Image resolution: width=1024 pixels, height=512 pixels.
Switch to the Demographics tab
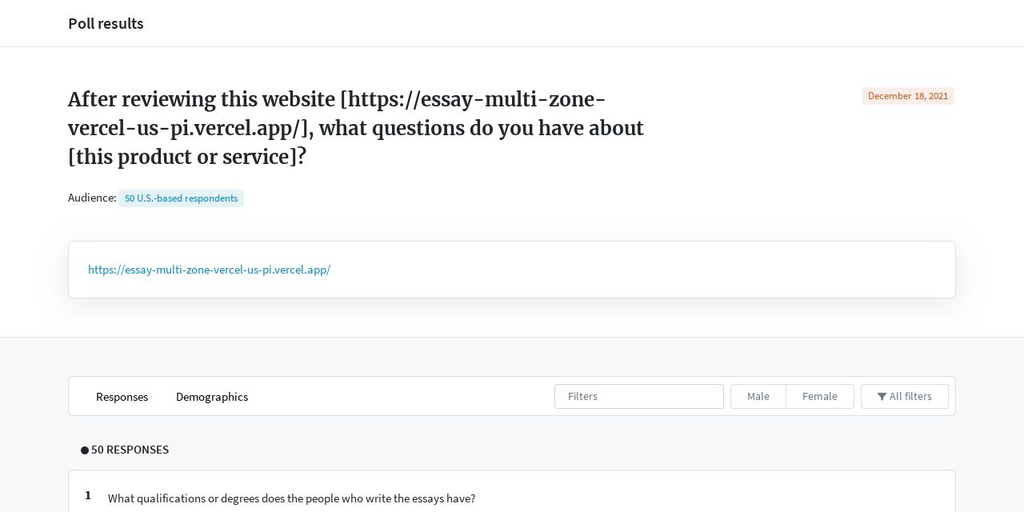coord(212,397)
